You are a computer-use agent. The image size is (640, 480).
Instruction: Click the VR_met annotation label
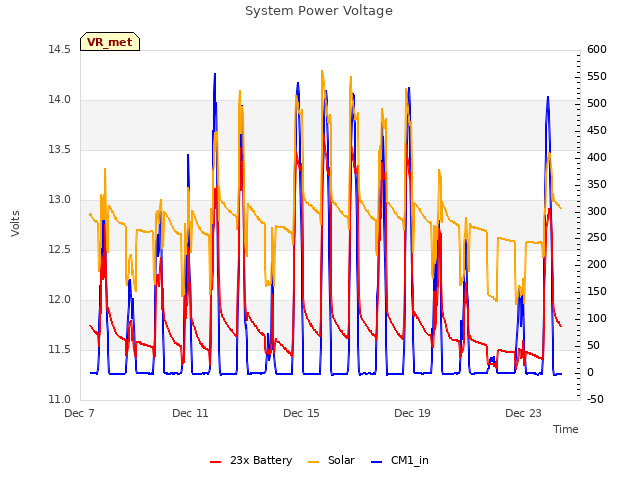point(110,42)
